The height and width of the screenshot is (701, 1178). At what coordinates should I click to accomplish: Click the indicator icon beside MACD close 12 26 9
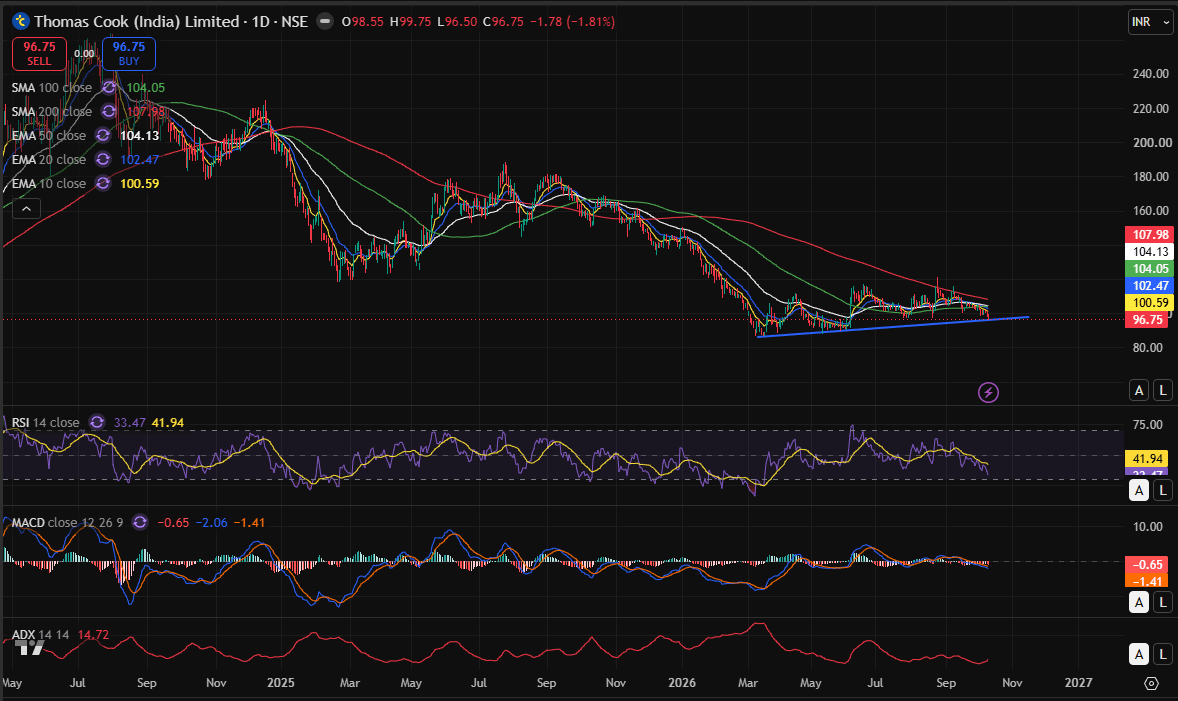[x=140, y=522]
